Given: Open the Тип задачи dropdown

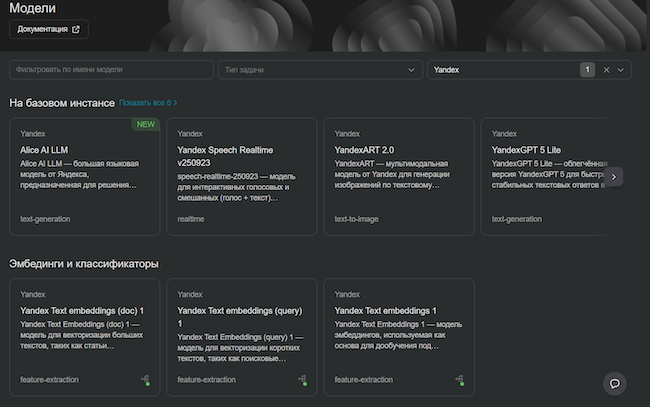Looking at the screenshot, I should [320, 70].
